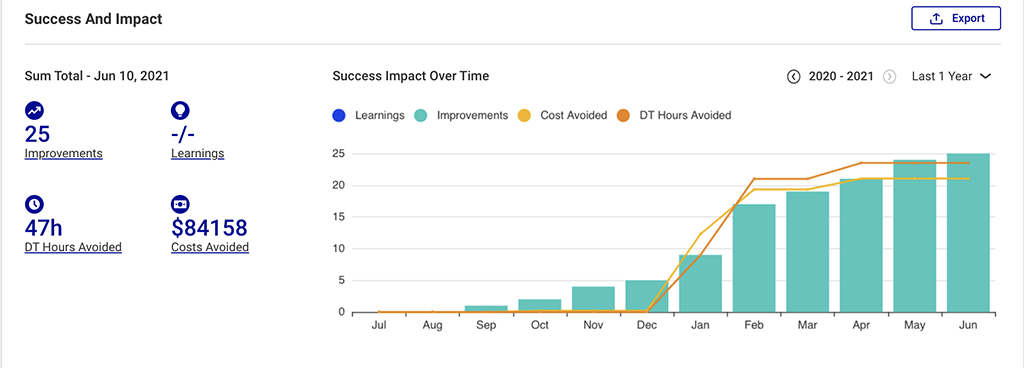The width and height of the screenshot is (1024, 368).
Task: Select the small Sep bar in chart
Action: [x=486, y=309]
